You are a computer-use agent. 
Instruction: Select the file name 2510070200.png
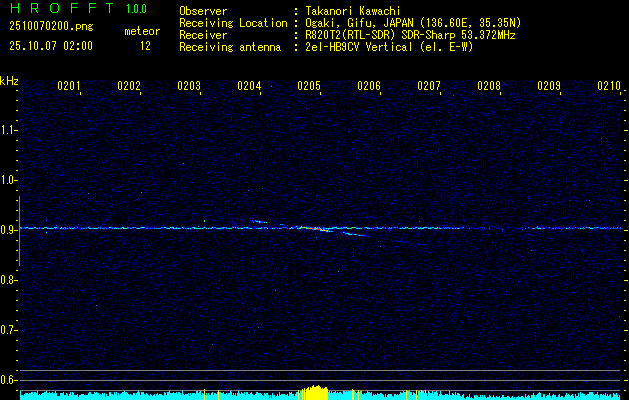[51, 27]
